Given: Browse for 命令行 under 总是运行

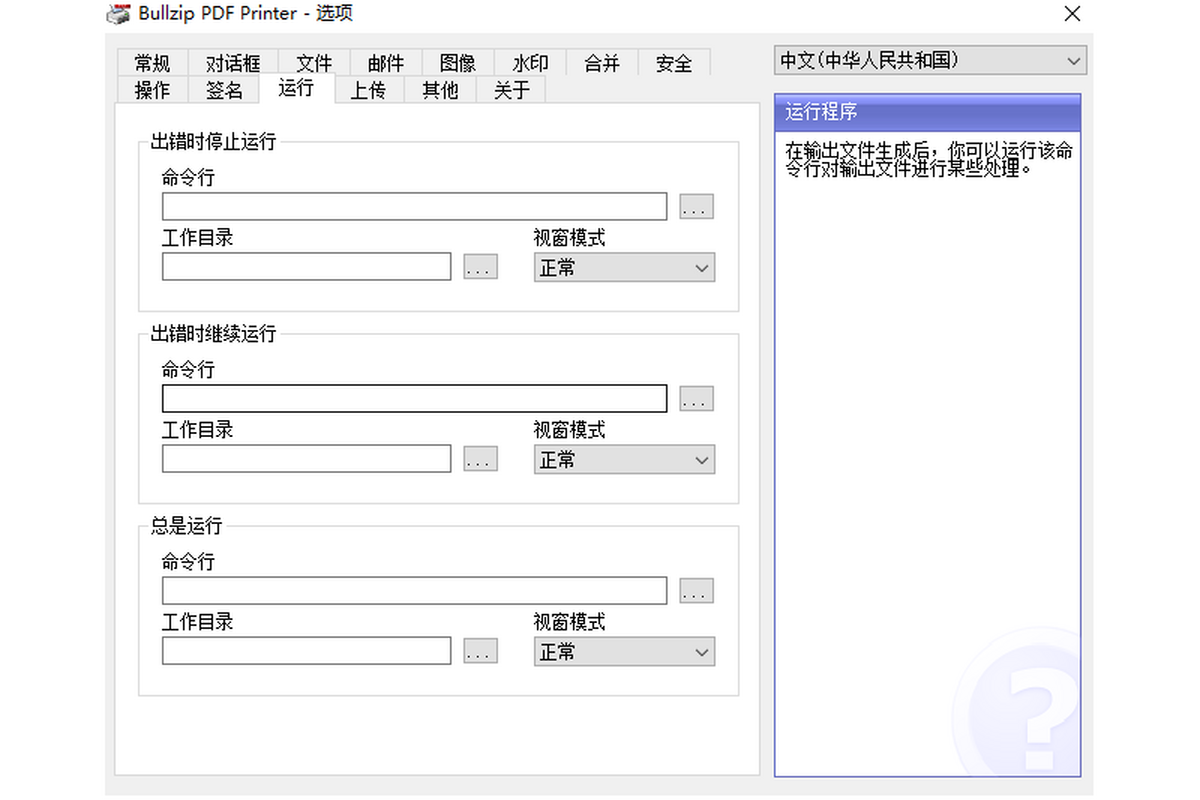Looking at the screenshot, I should click(x=696, y=591).
